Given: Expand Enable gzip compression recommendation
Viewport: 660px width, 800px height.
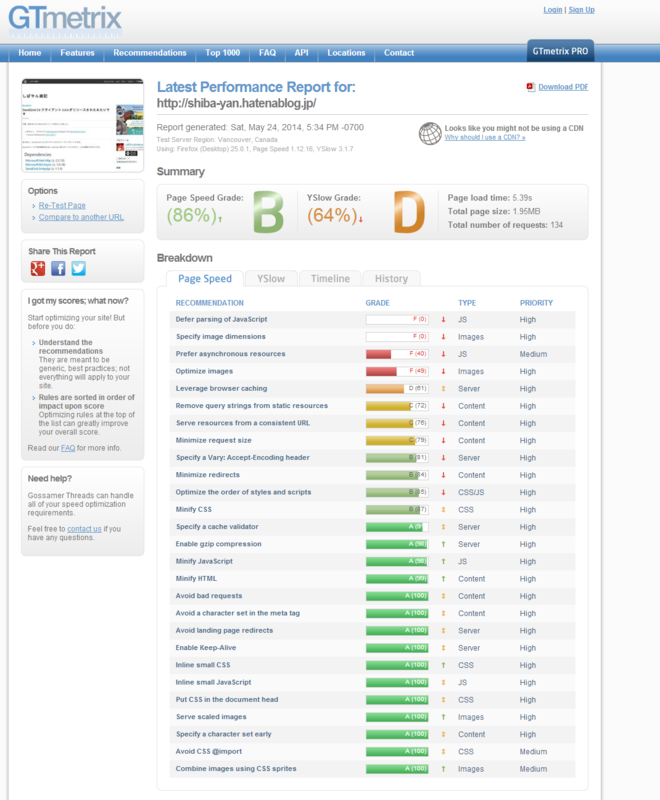Looking at the screenshot, I should tap(218, 544).
